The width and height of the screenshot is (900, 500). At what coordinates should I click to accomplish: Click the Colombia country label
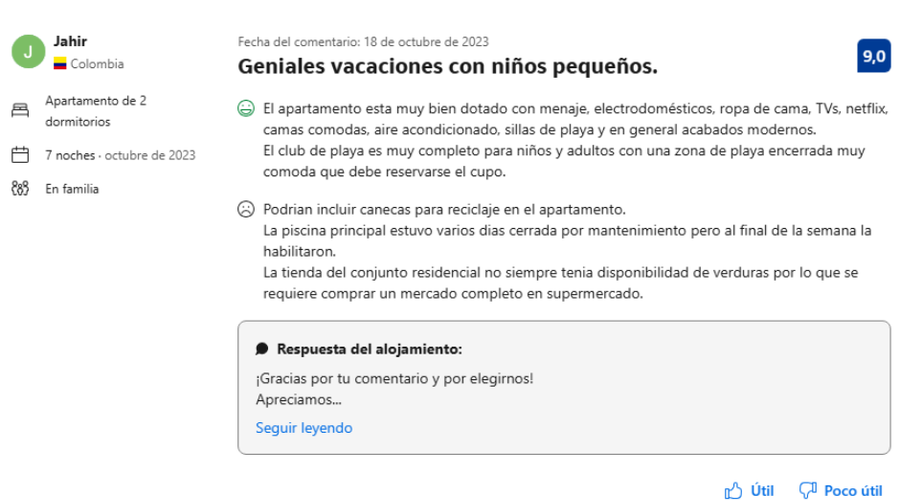[97, 64]
